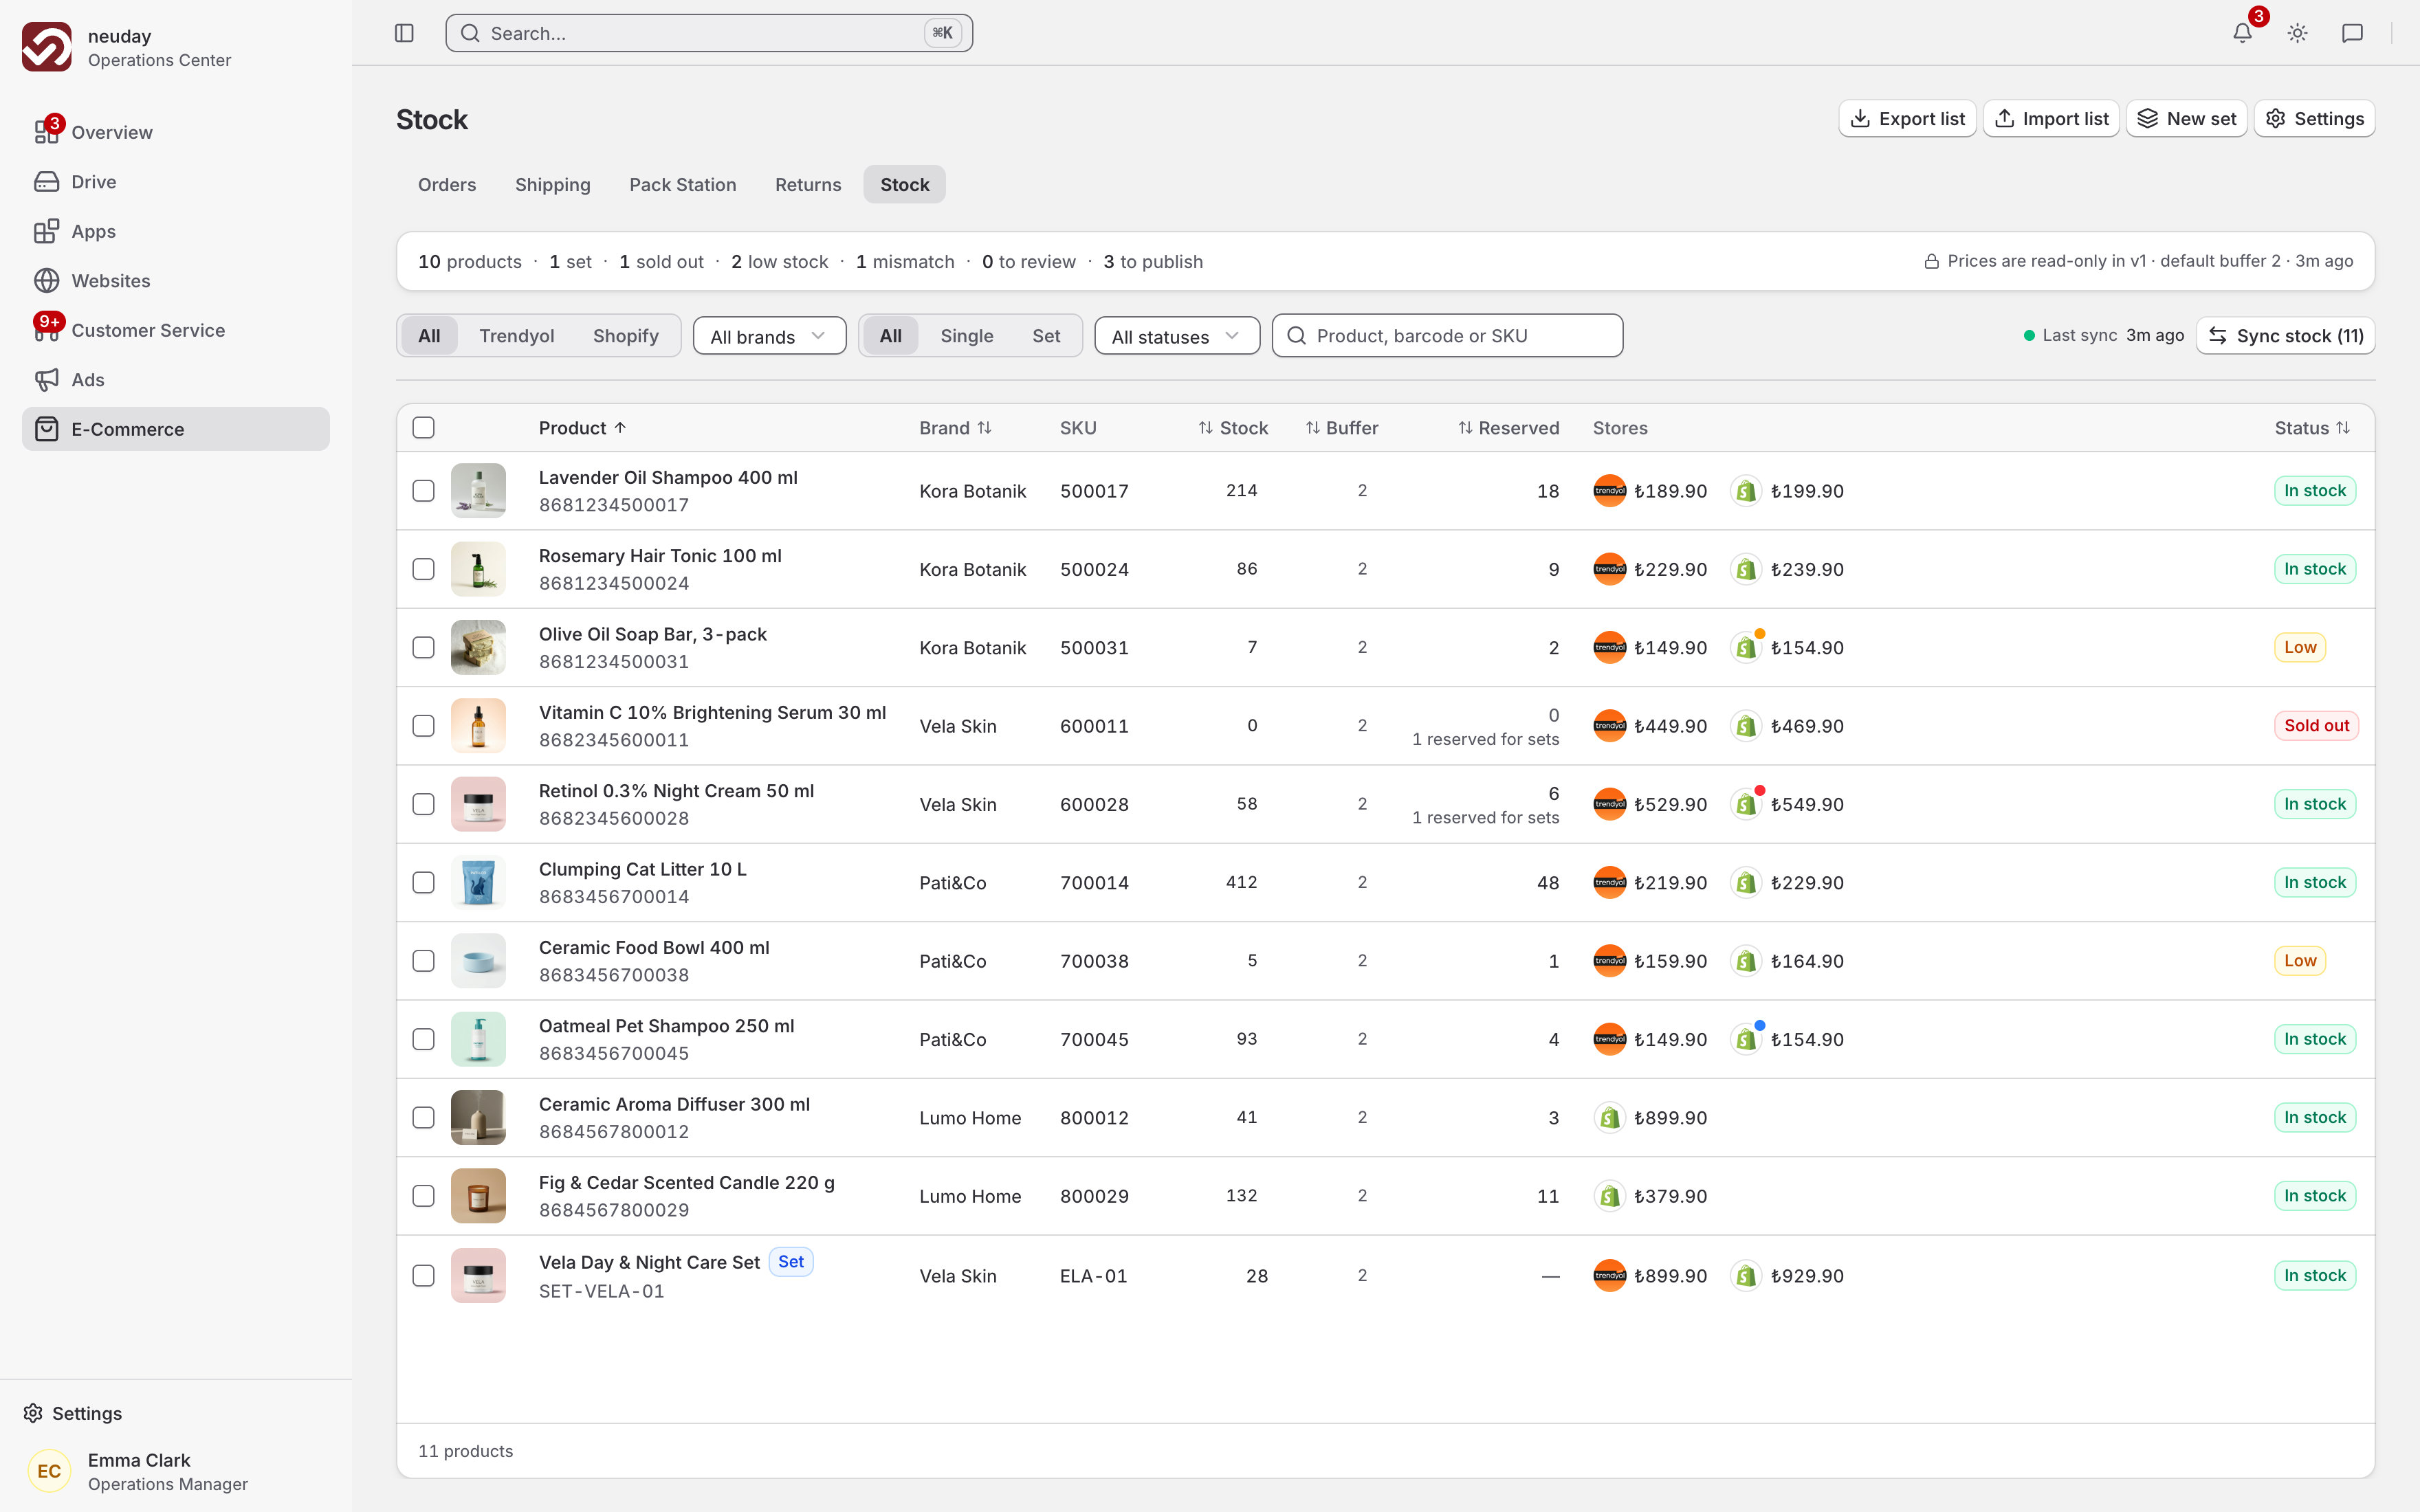The height and width of the screenshot is (1512, 2420).
Task: Sort by the Stock column header
Action: coord(1233,428)
